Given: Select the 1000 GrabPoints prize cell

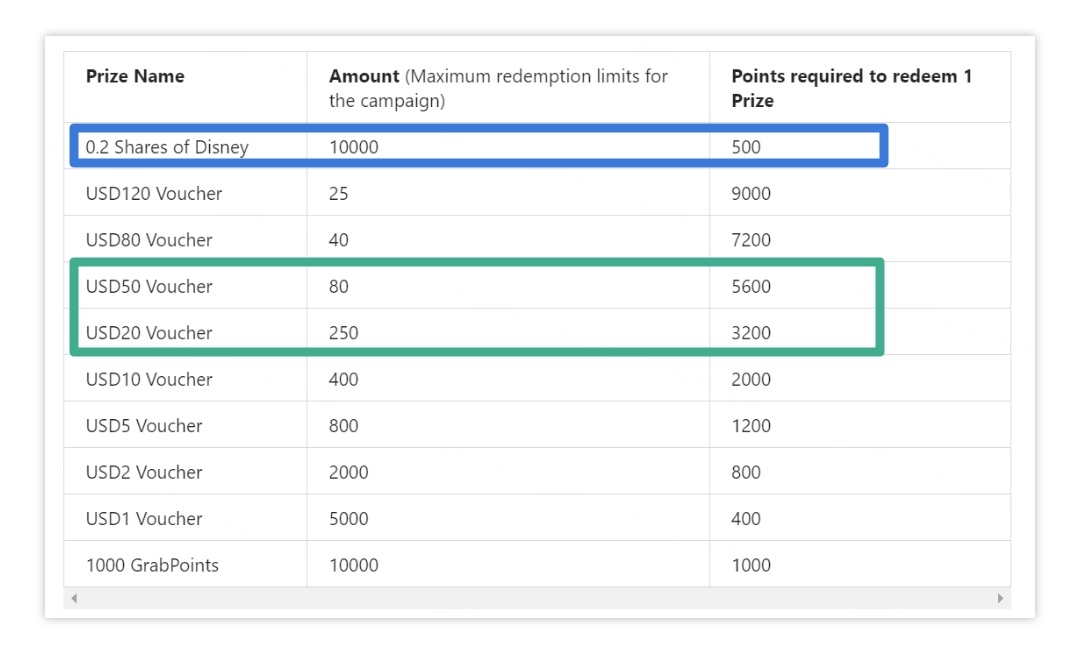Looking at the screenshot, I should pos(152,565).
